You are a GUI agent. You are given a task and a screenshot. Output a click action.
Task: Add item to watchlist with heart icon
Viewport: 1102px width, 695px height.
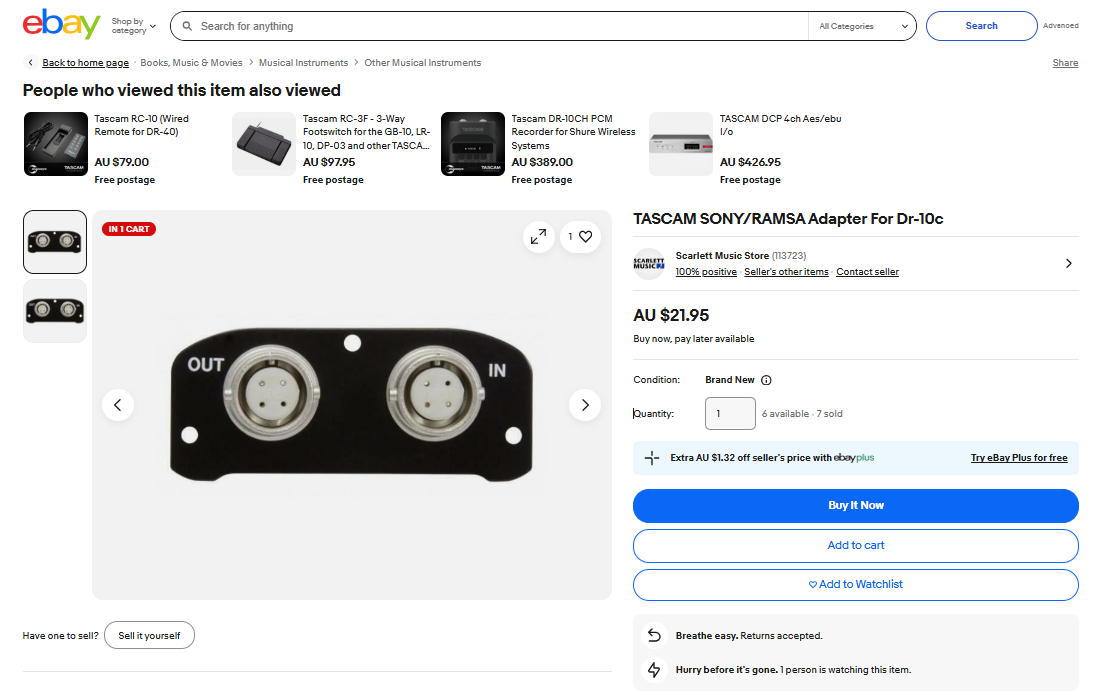coord(580,237)
